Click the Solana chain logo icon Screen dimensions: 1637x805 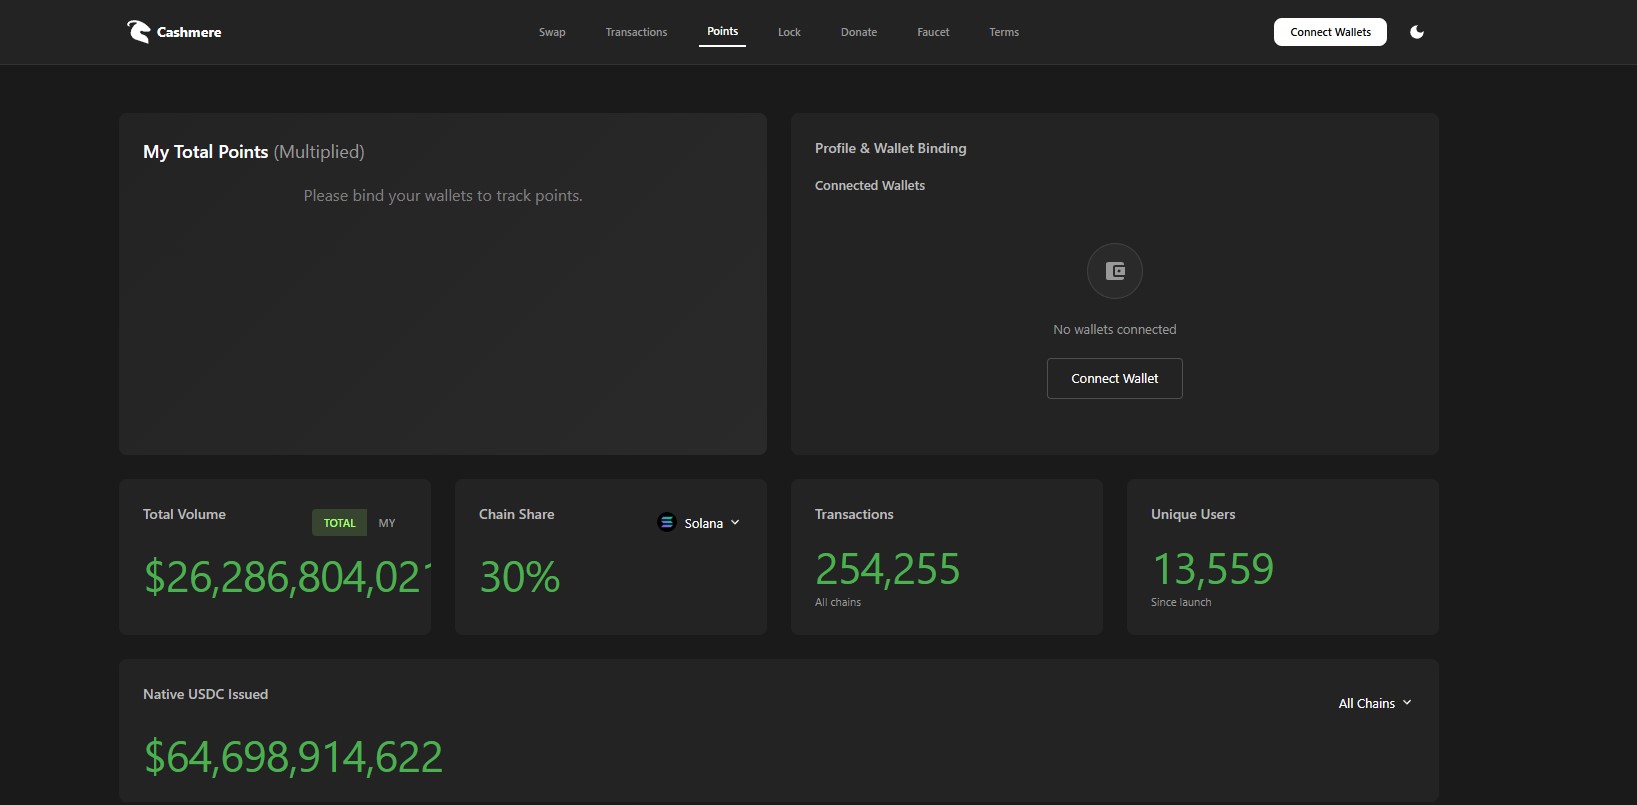[x=667, y=522]
